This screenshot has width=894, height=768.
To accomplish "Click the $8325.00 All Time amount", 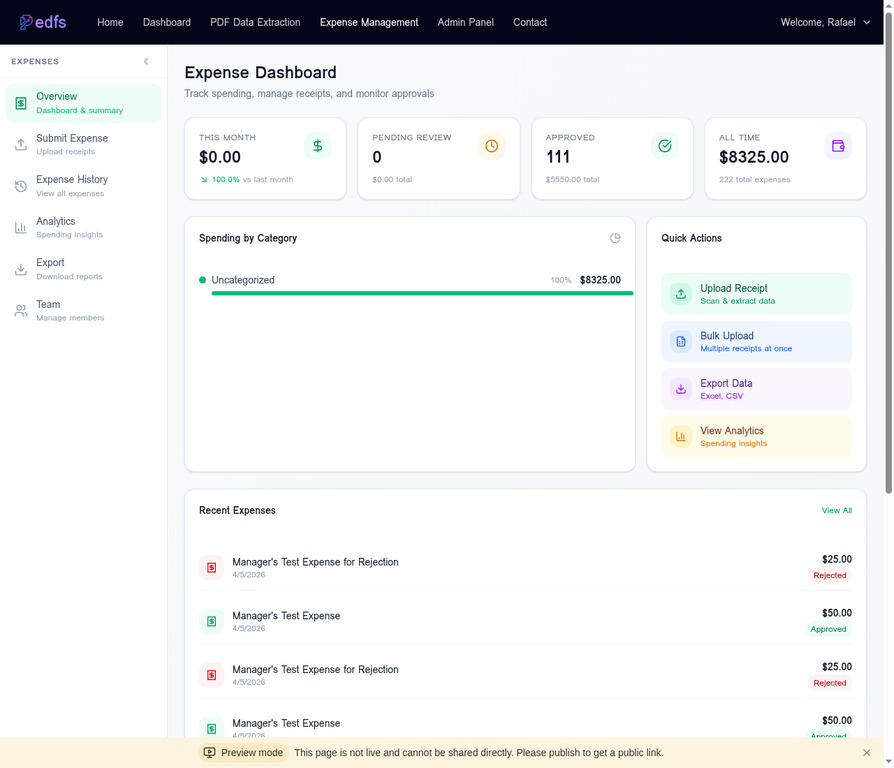I will click(x=754, y=157).
